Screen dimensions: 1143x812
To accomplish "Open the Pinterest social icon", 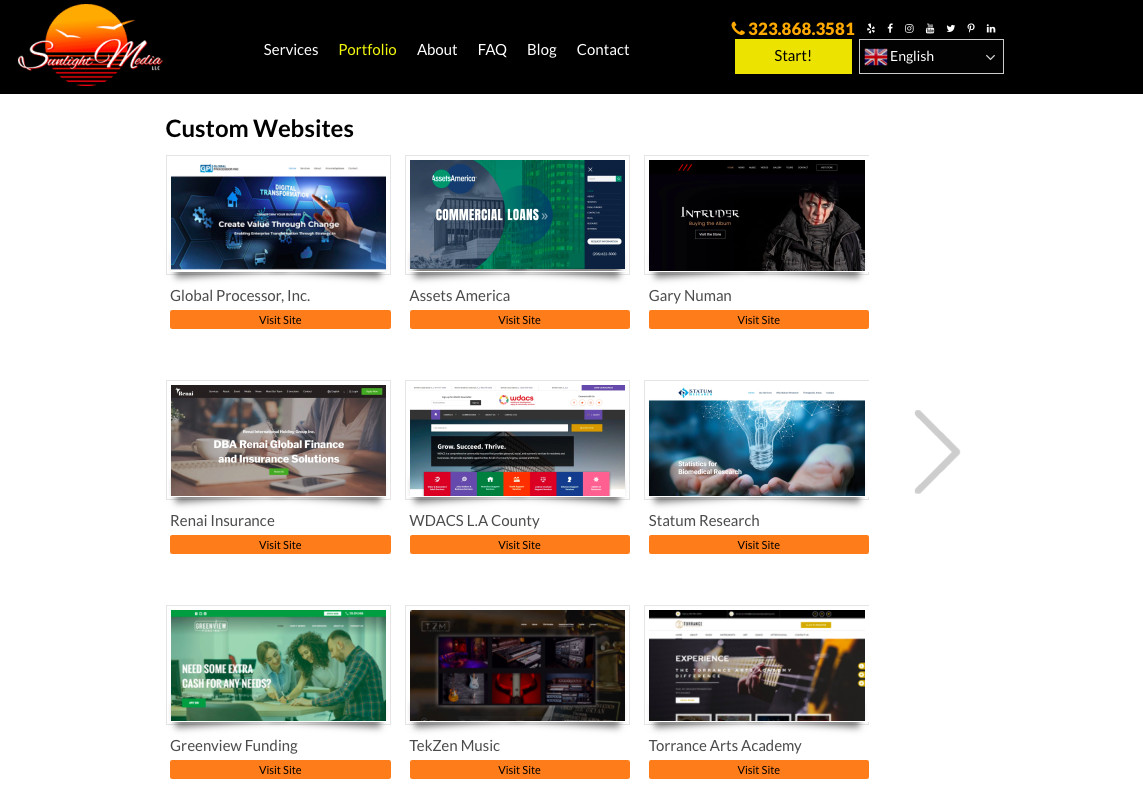I will tap(970, 28).
